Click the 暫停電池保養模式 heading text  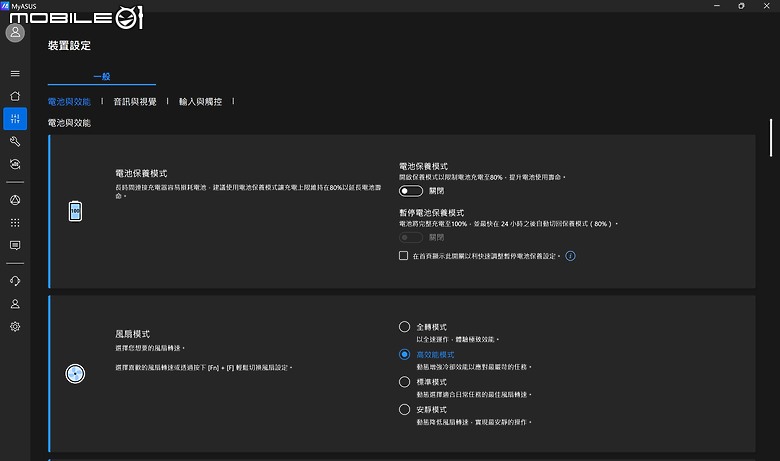431,213
